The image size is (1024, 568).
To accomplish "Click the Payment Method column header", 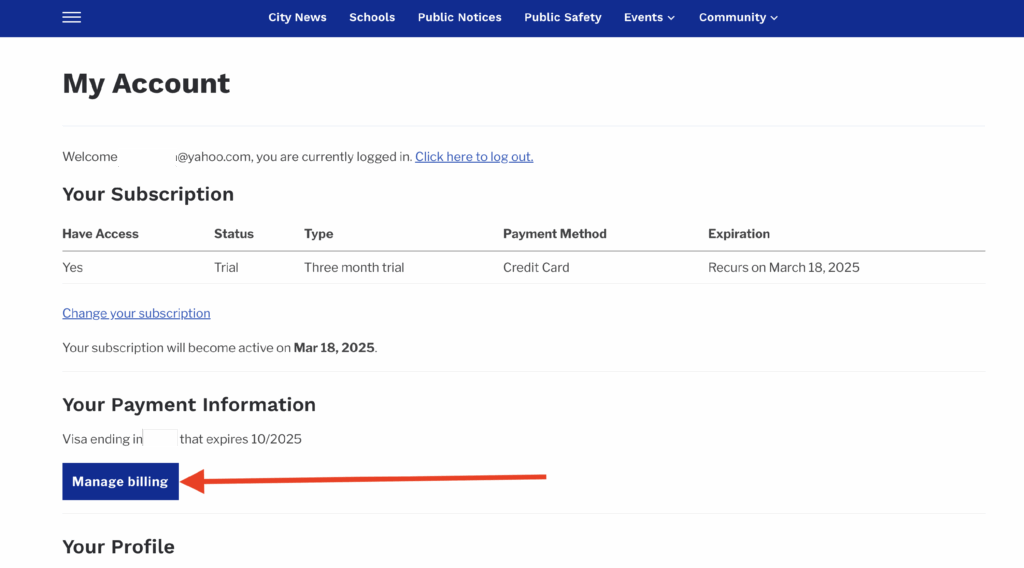I will 554,234.
